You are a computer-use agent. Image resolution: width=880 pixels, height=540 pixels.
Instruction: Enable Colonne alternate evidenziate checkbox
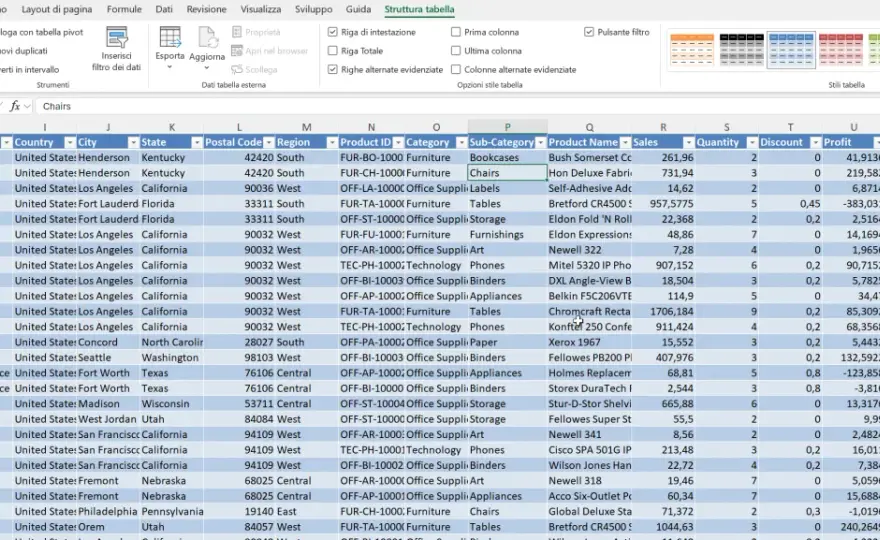click(x=456, y=70)
